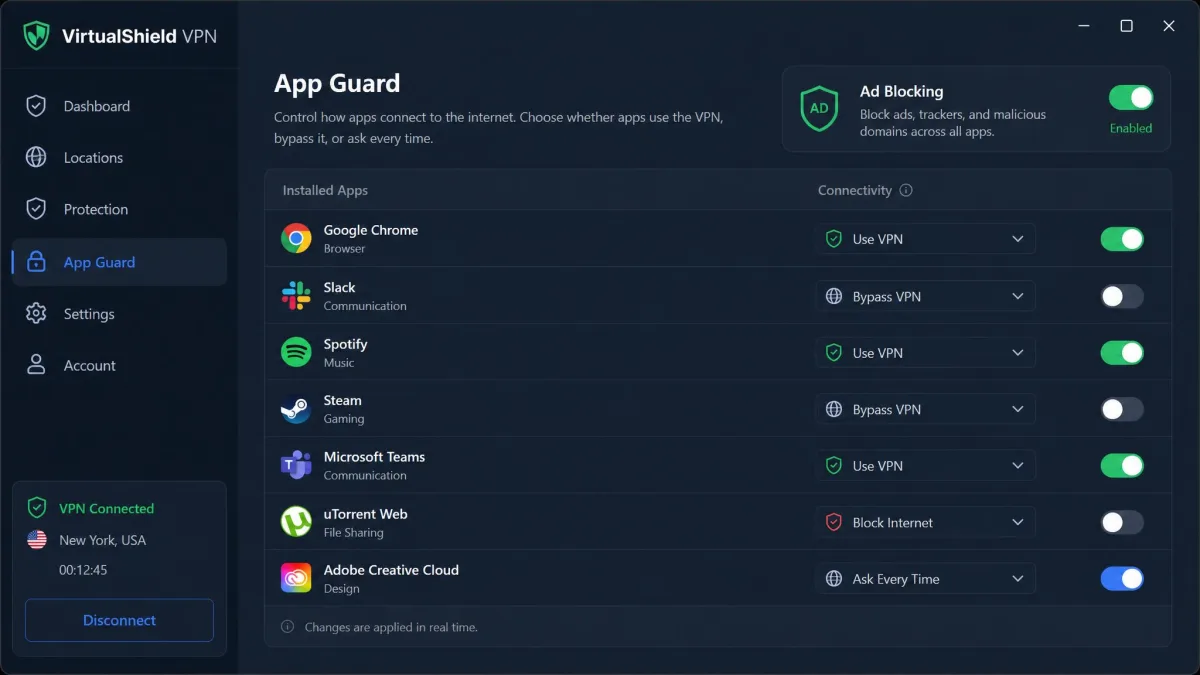Enable the uTorrent Web toggle
1200x675 pixels.
[x=1122, y=522]
